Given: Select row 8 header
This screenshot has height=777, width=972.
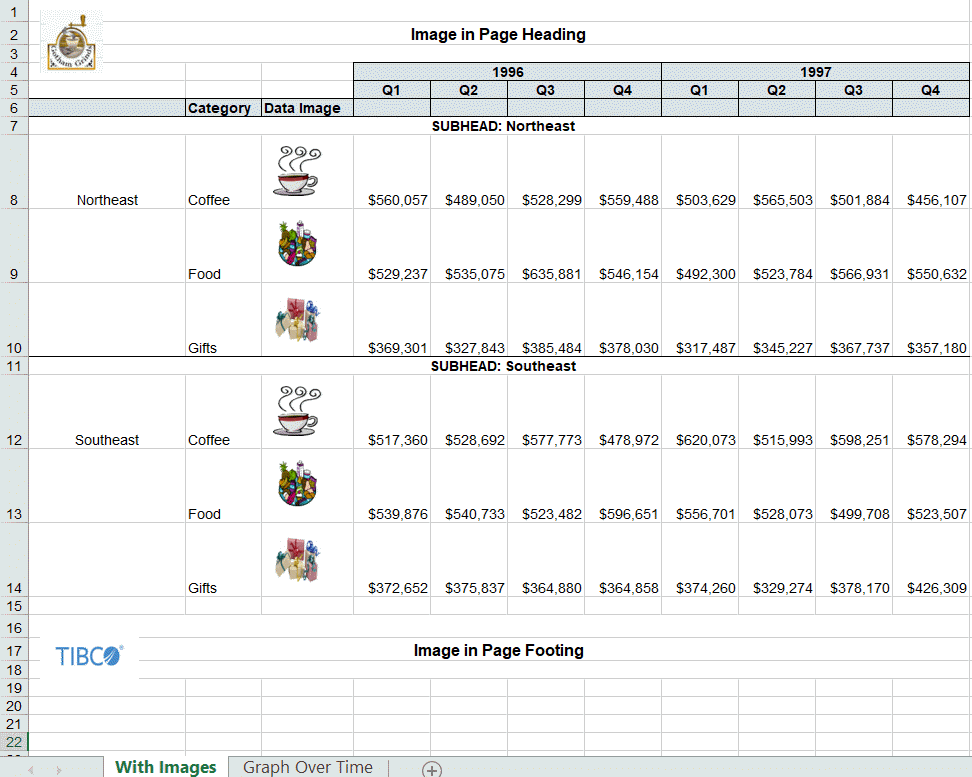Looking at the screenshot, I should point(14,172).
